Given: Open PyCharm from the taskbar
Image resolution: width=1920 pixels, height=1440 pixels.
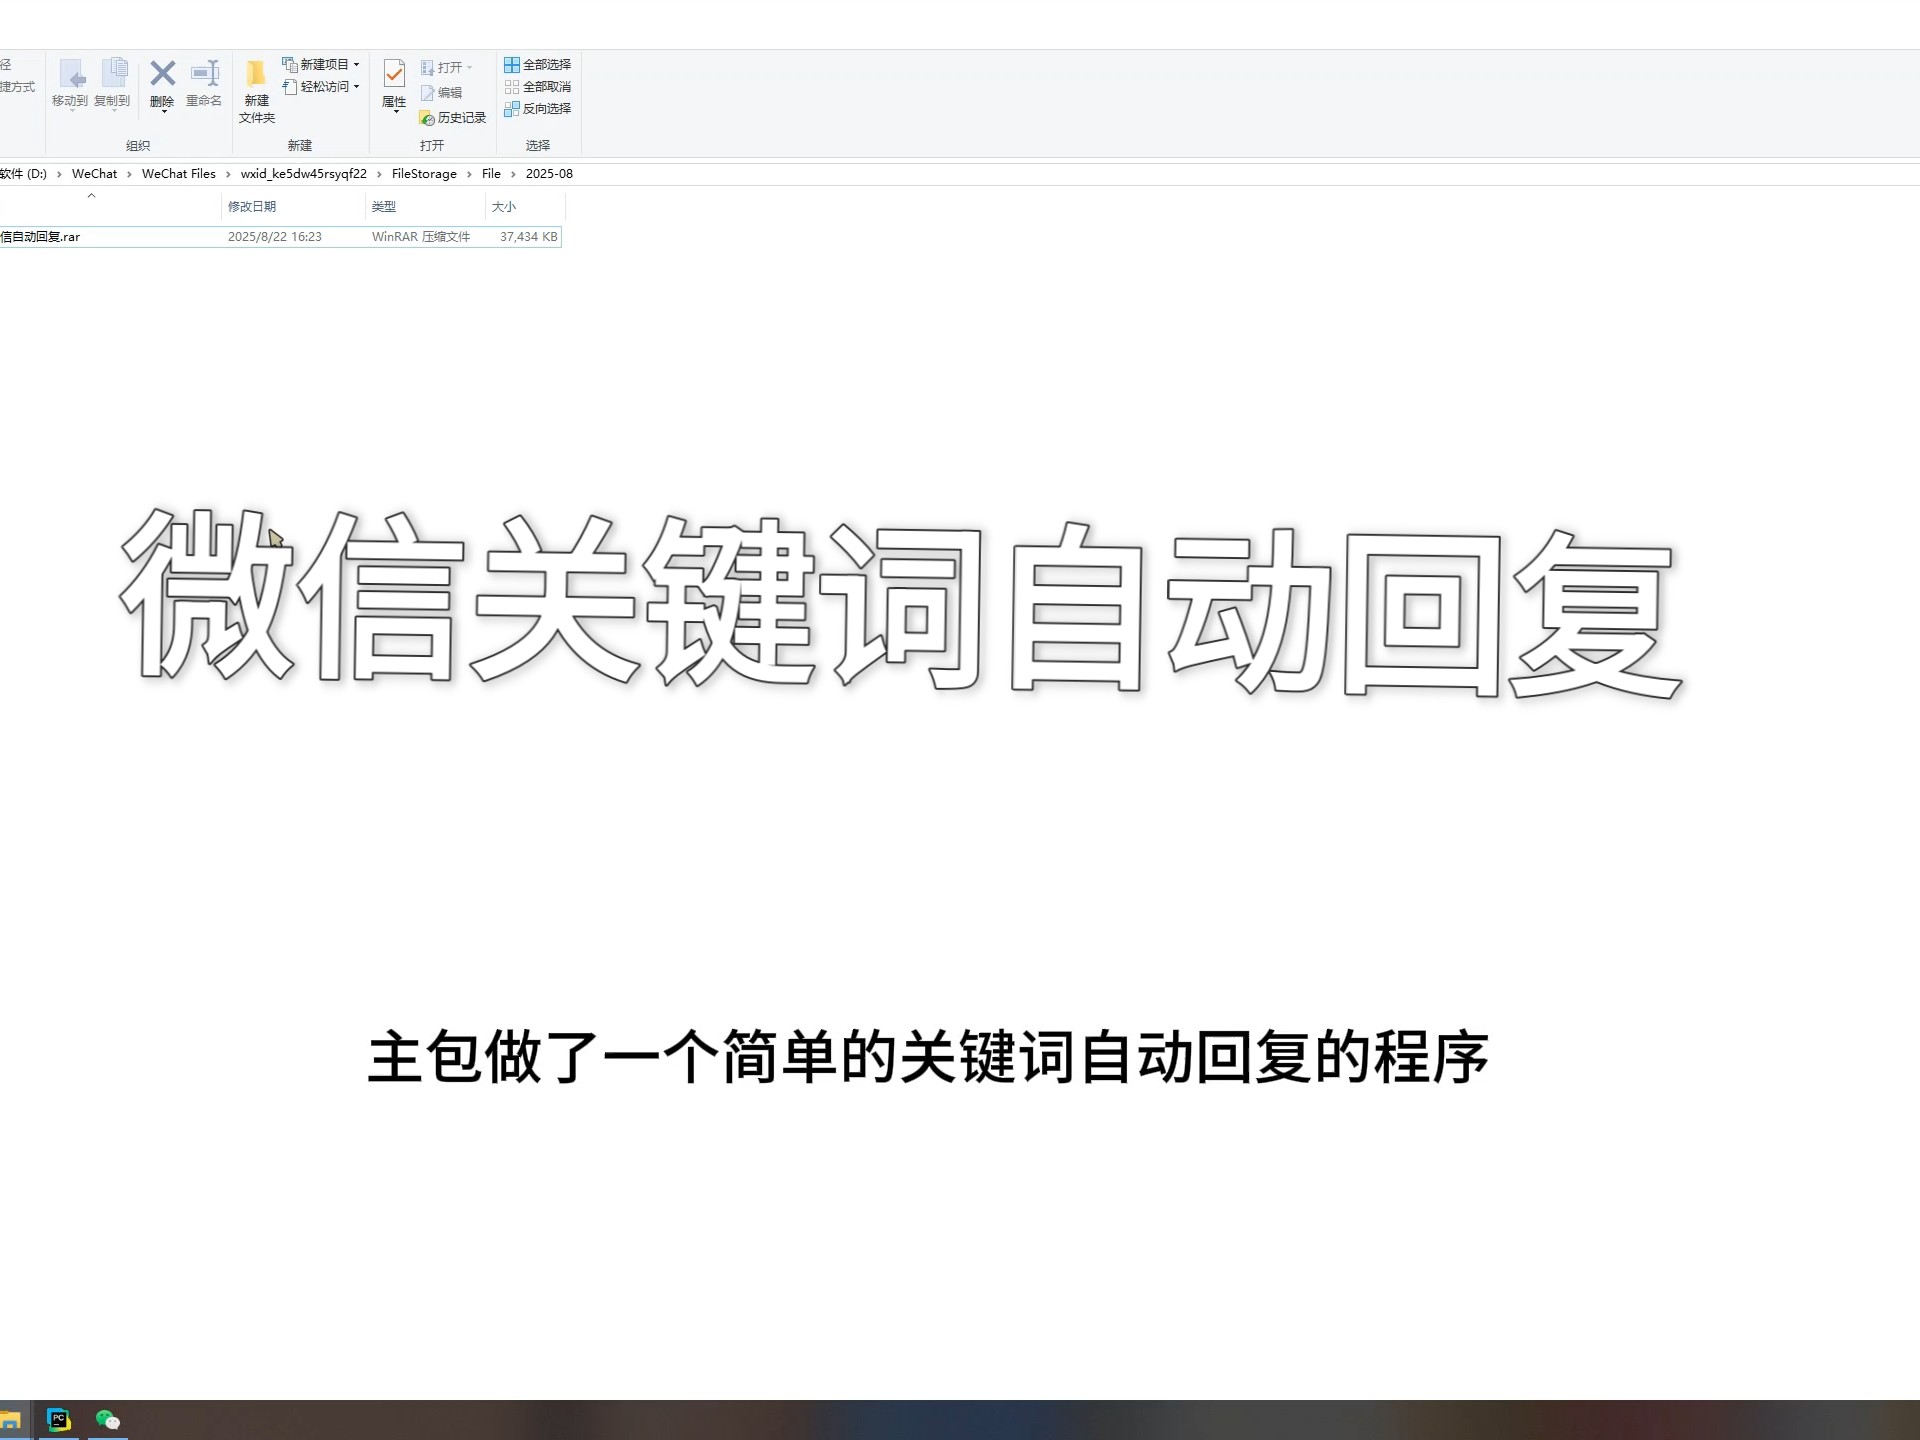Looking at the screenshot, I should 59,1420.
